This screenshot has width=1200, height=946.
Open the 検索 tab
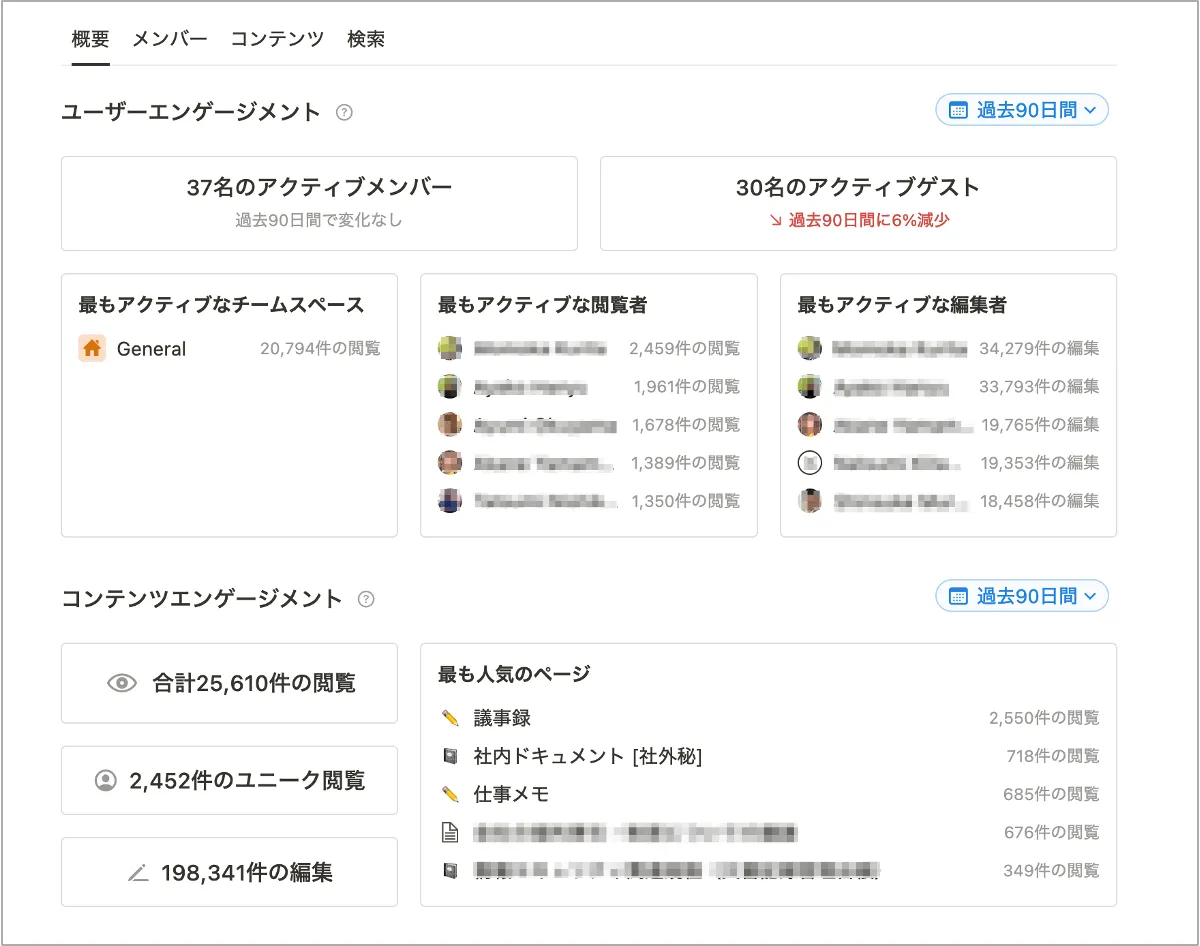click(366, 40)
